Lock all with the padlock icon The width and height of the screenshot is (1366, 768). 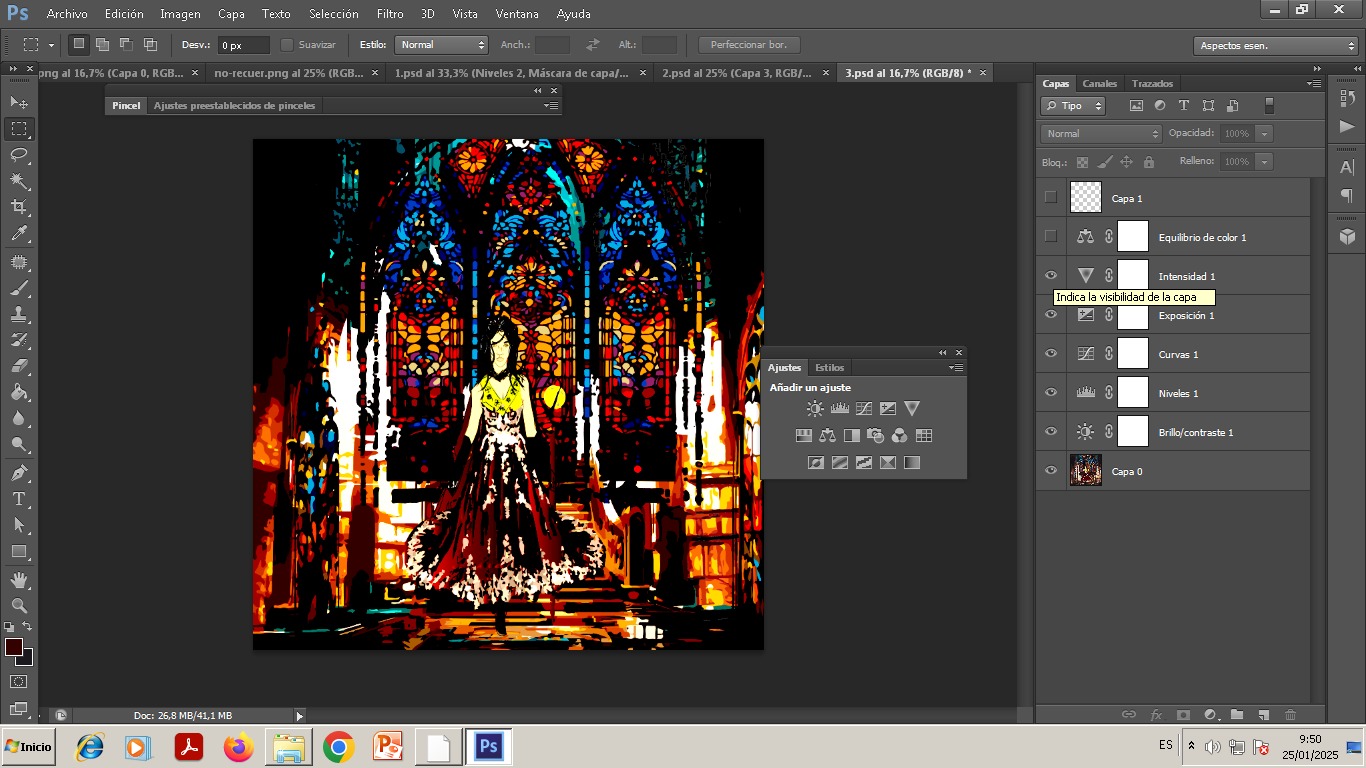[1149, 162]
